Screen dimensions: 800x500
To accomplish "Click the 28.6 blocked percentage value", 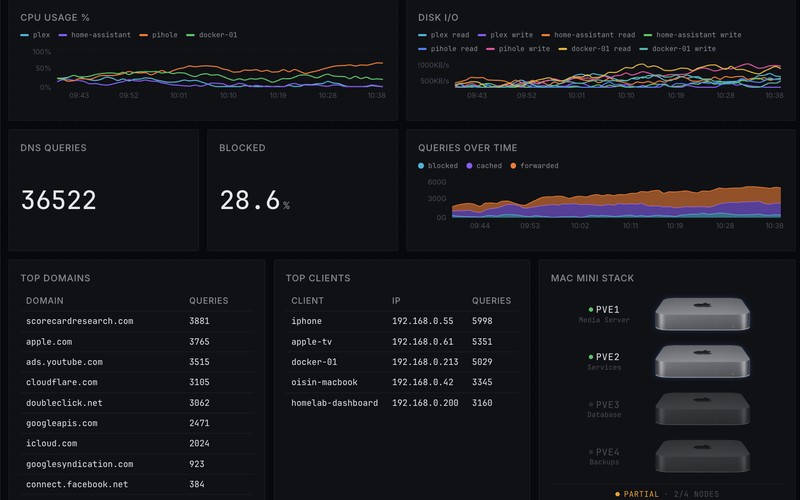I will point(250,200).
